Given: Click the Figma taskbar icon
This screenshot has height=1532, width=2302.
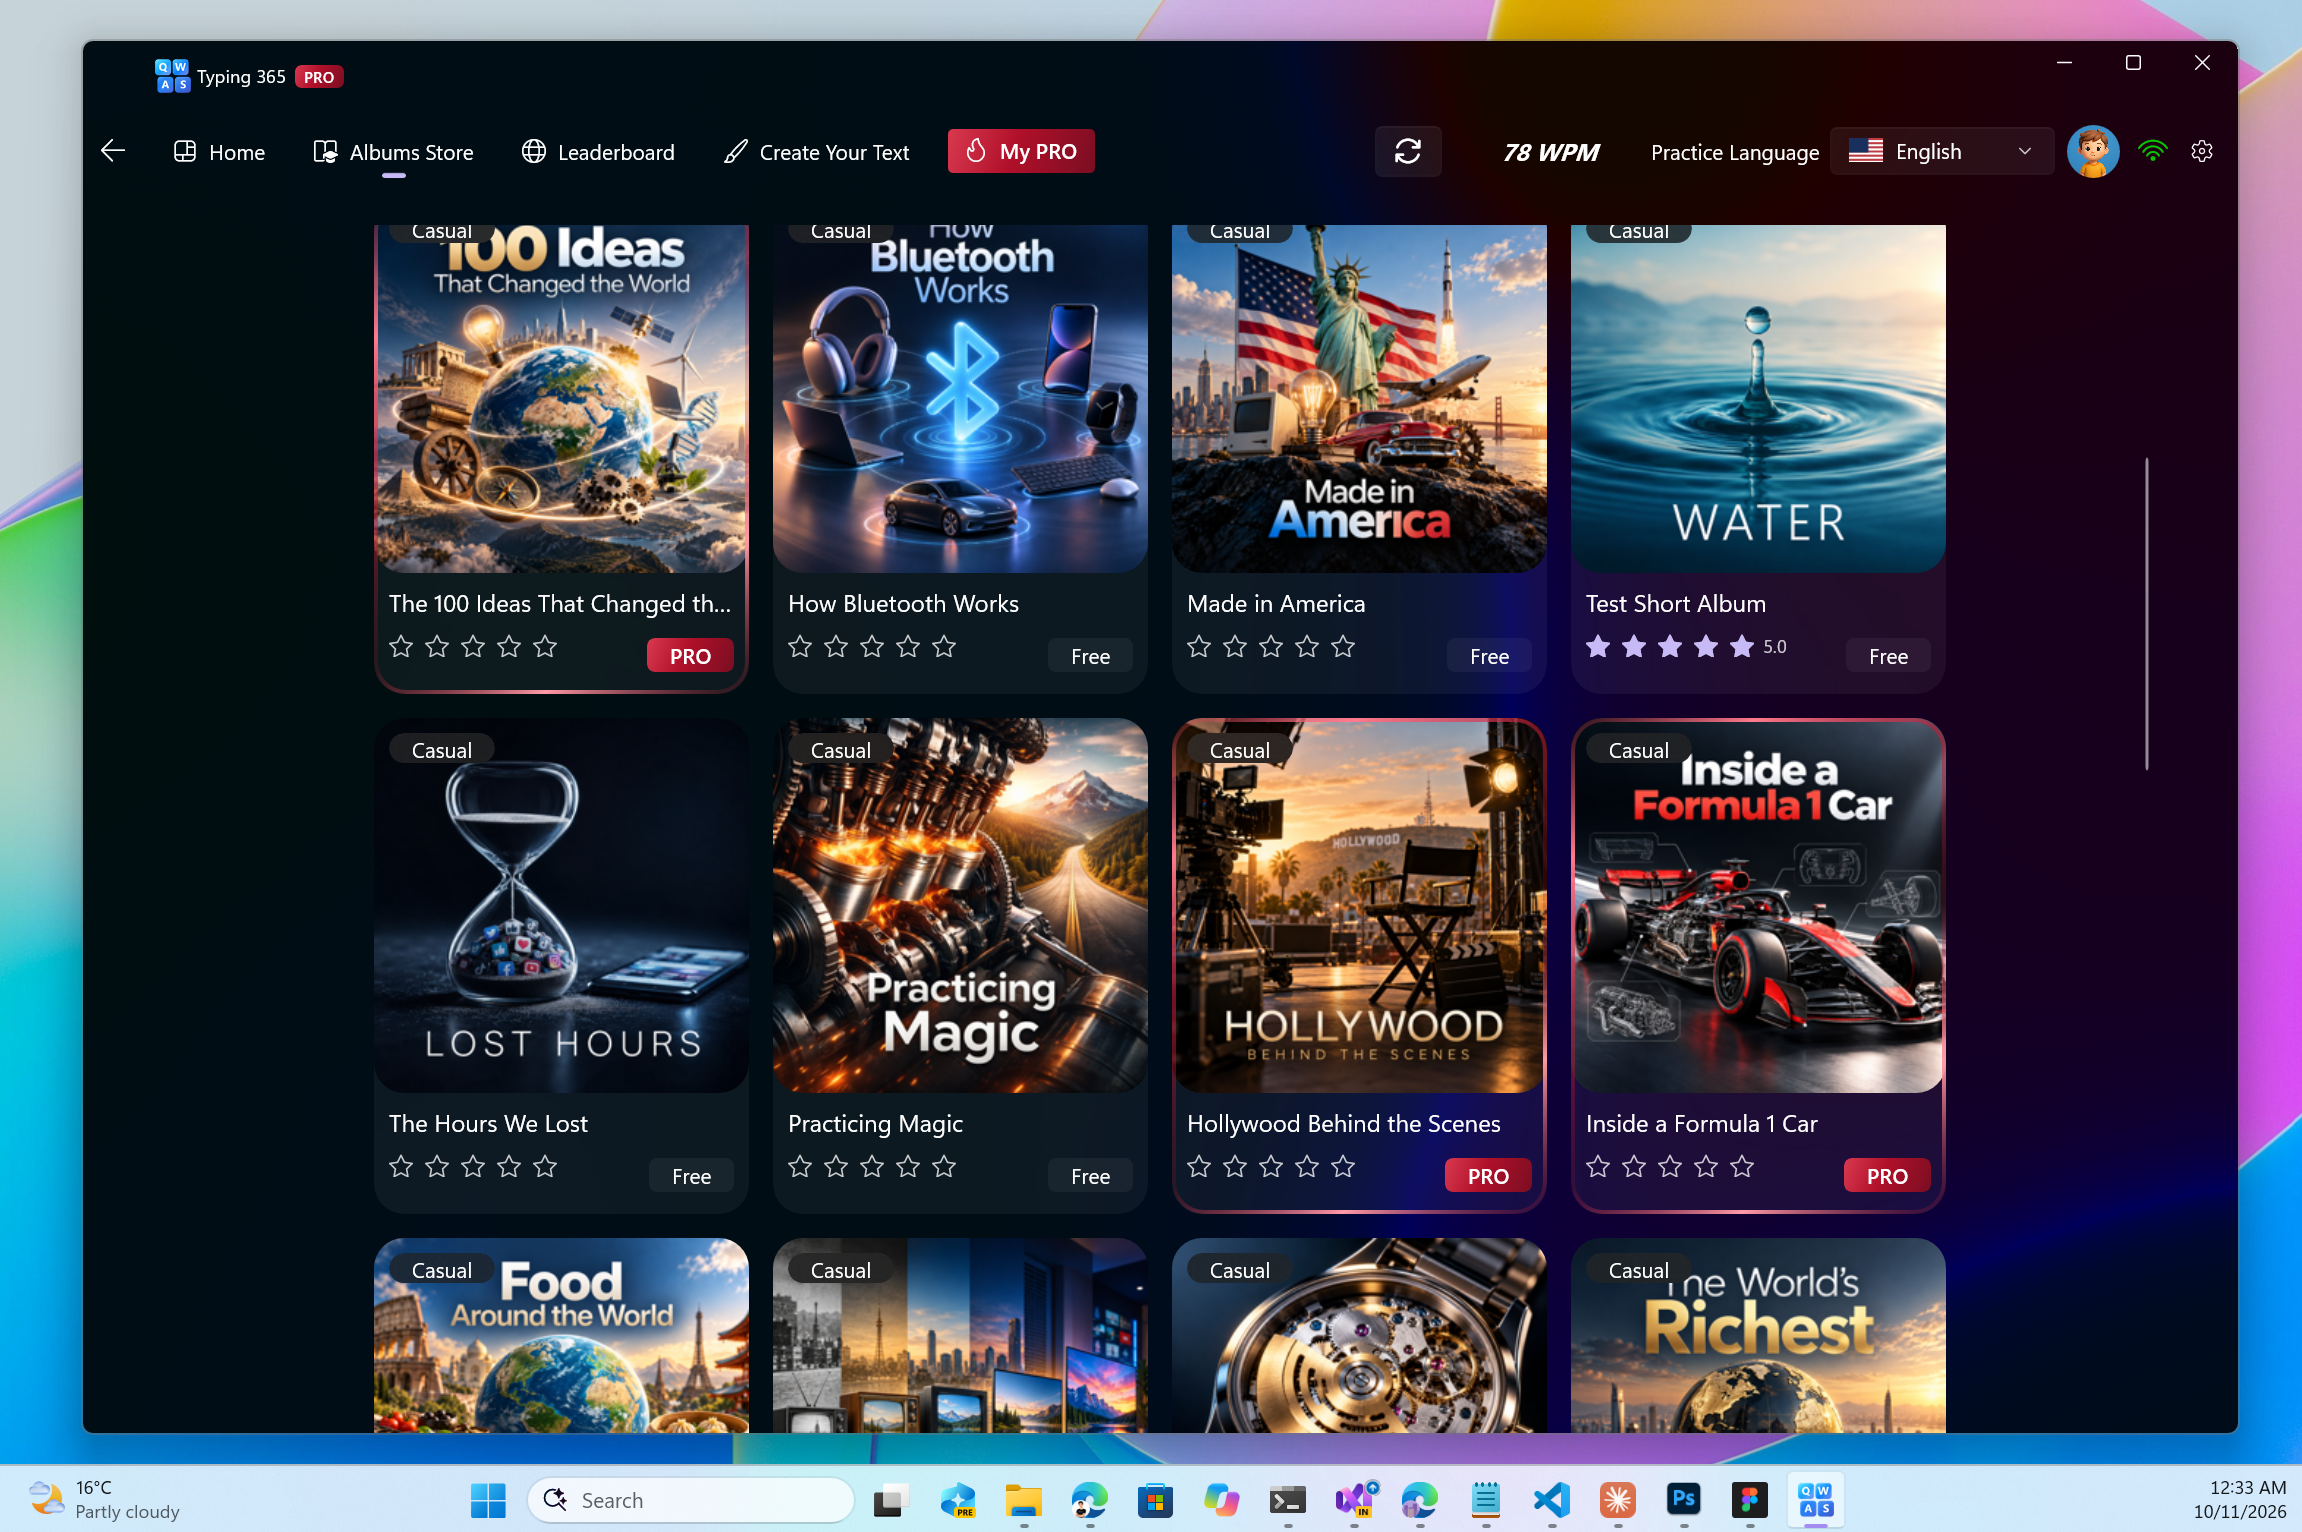Looking at the screenshot, I should [x=1749, y=1500].
